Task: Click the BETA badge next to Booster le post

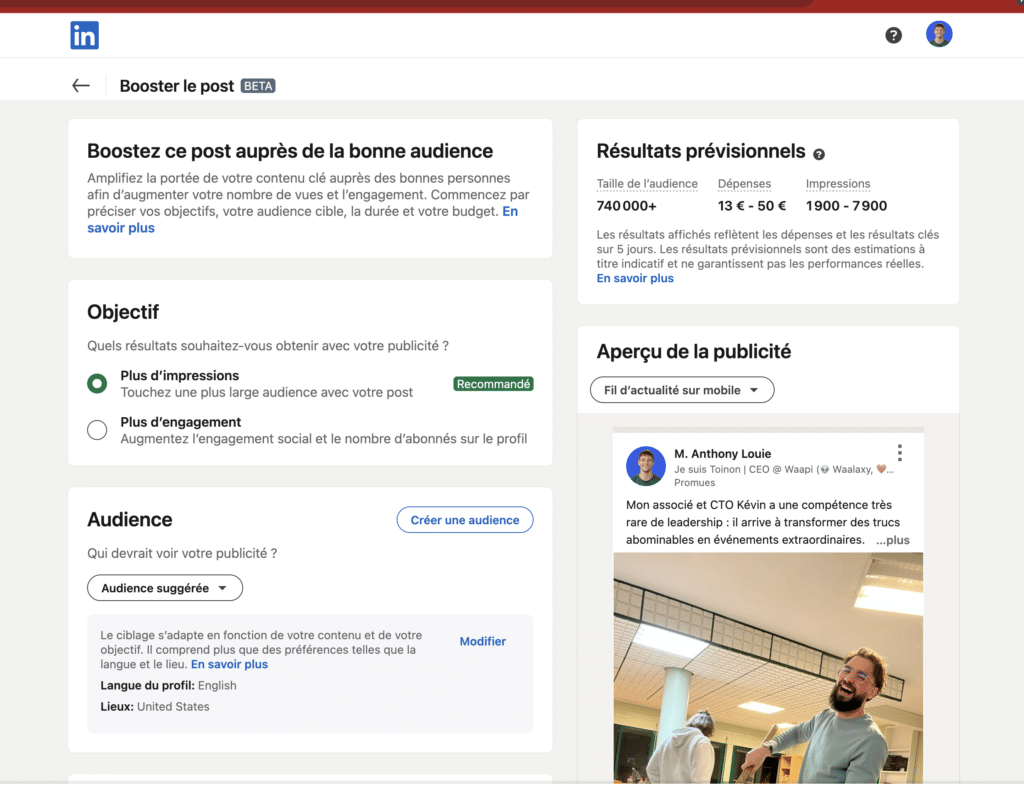Action: point(258,86)
